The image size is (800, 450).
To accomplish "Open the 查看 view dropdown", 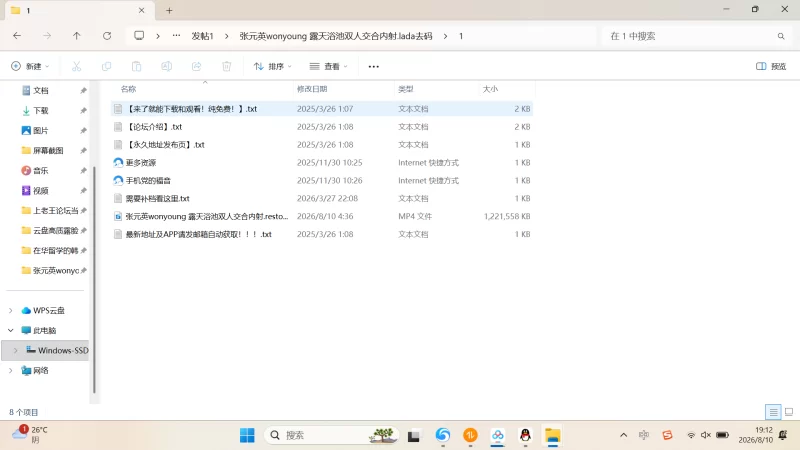I will 329,66.
